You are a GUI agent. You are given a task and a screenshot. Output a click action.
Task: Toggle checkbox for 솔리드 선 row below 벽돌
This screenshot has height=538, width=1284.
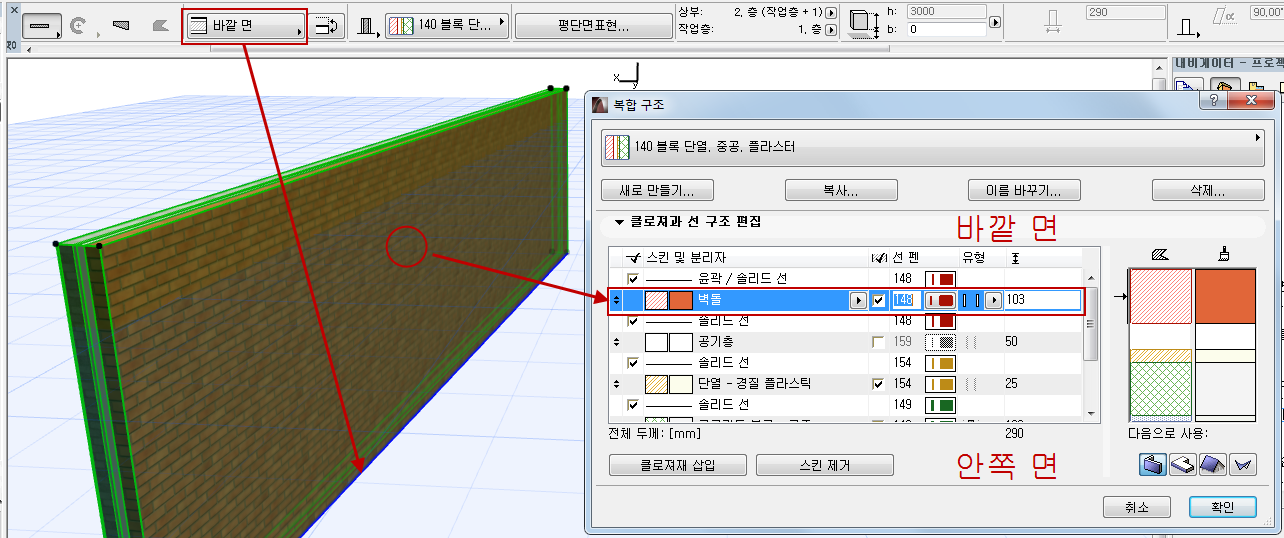coord(631,321)
